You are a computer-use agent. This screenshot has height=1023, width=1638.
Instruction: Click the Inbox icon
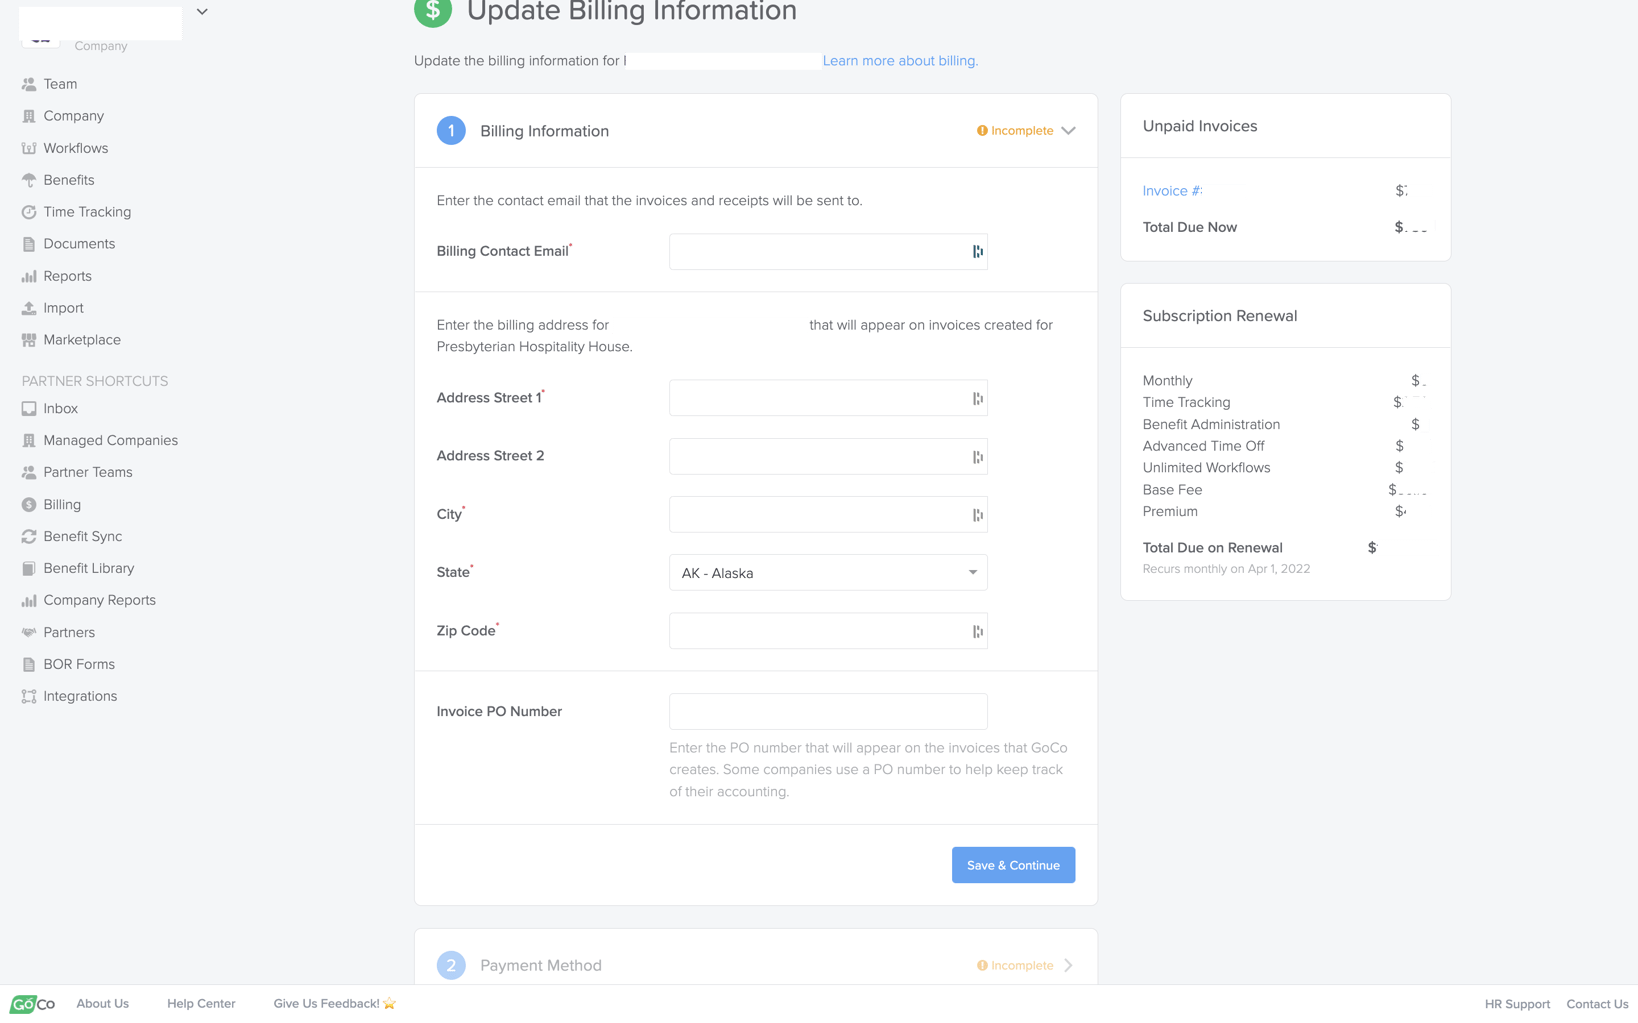pos(29,409)
